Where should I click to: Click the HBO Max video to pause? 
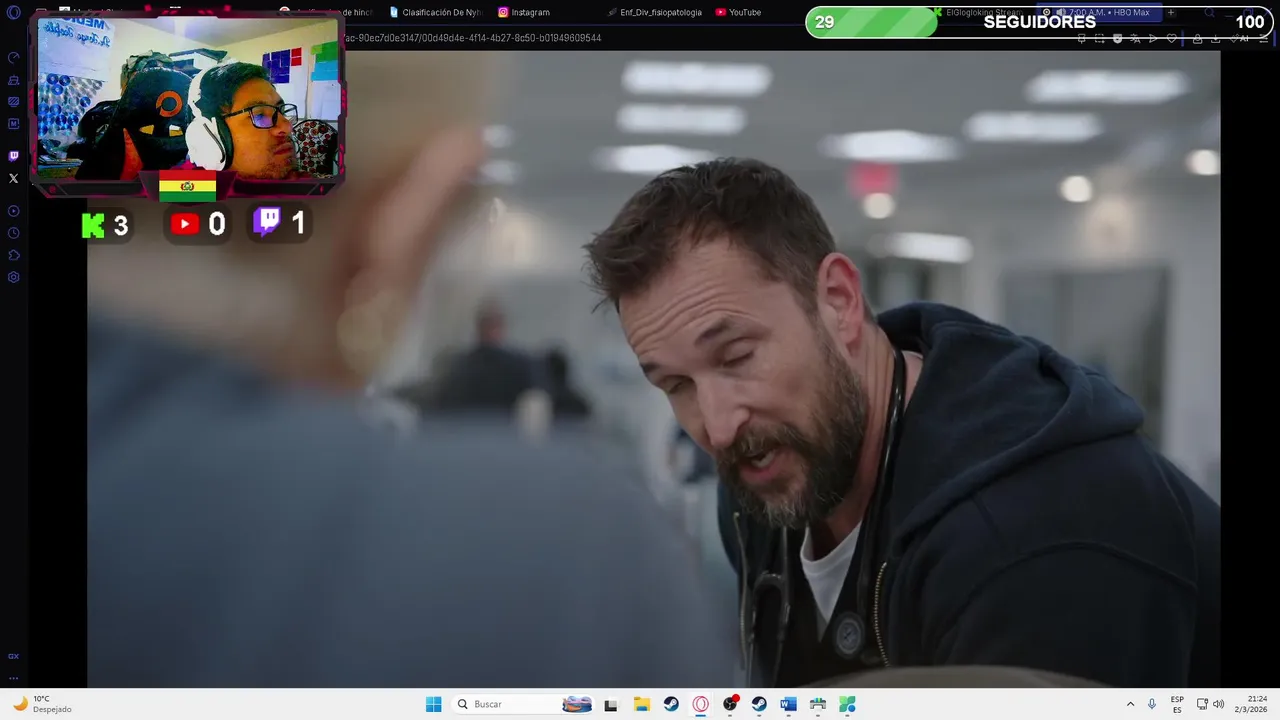(653, 369)
